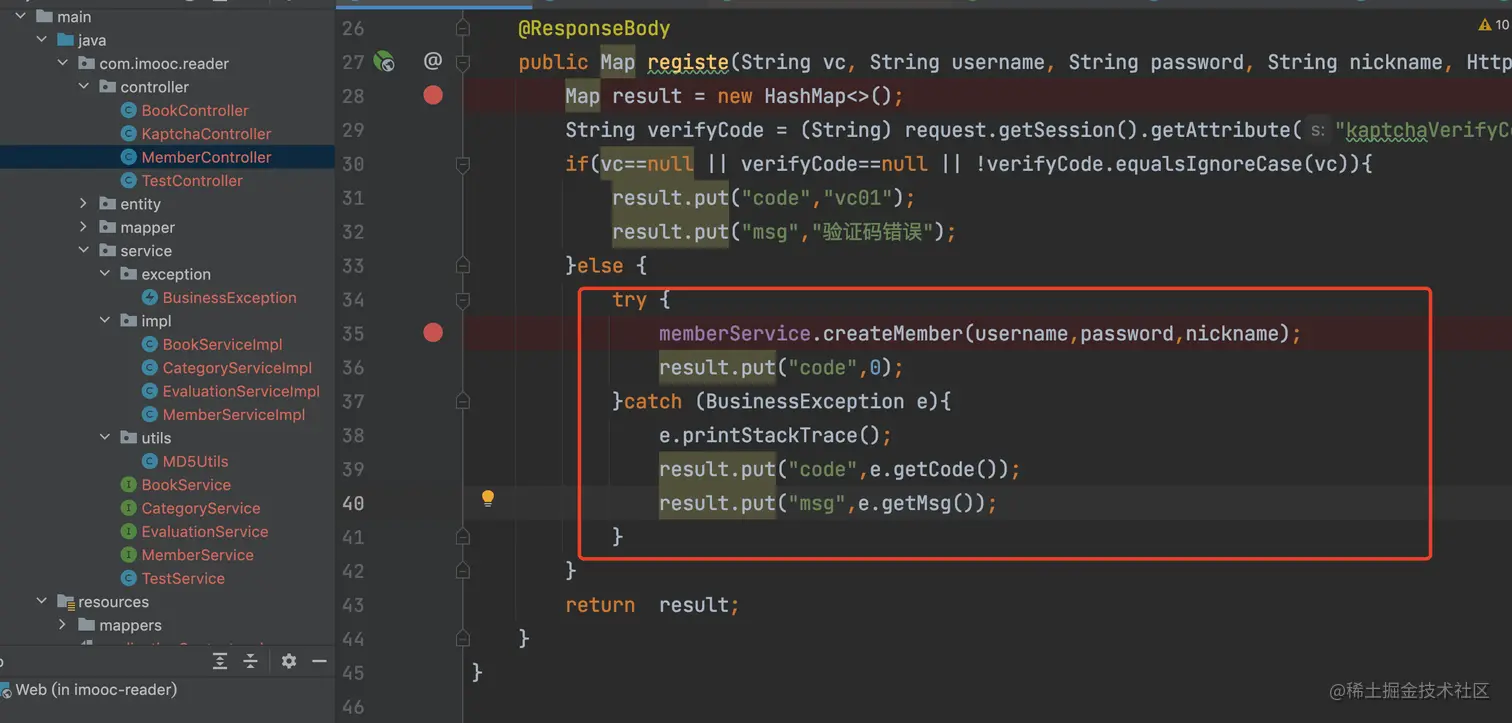1512x723 pixels.
Task: Click the Spring bean gutter icon on line 27
Action: tap(384, 62)
